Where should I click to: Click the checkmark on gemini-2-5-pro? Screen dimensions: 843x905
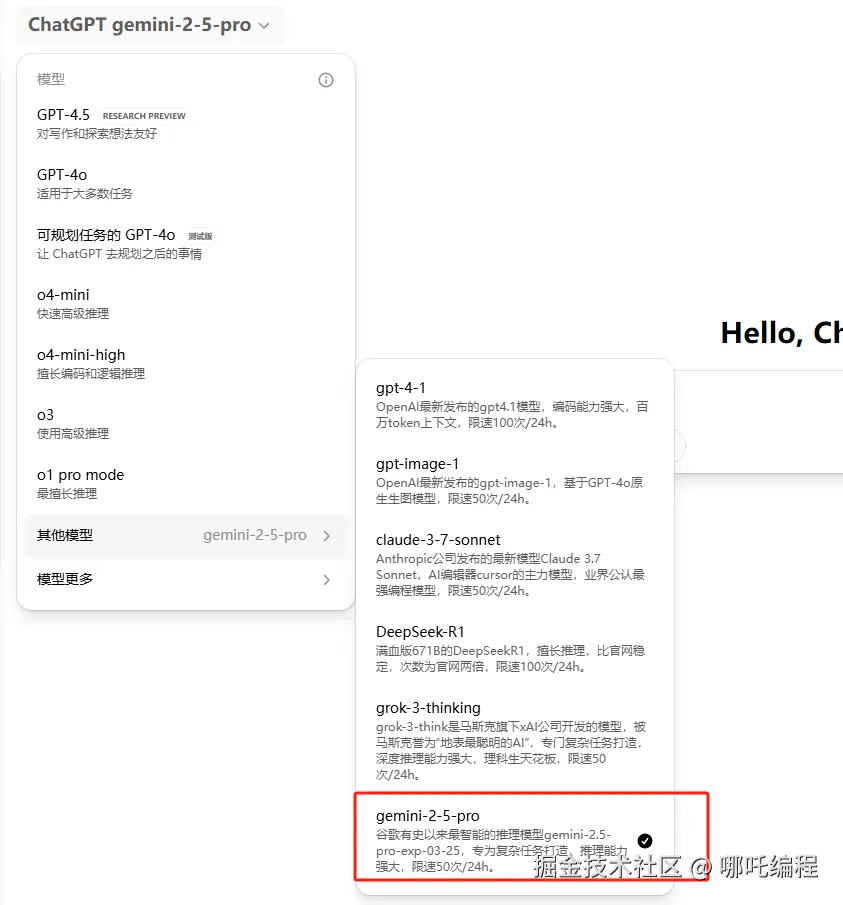(645, 841)
